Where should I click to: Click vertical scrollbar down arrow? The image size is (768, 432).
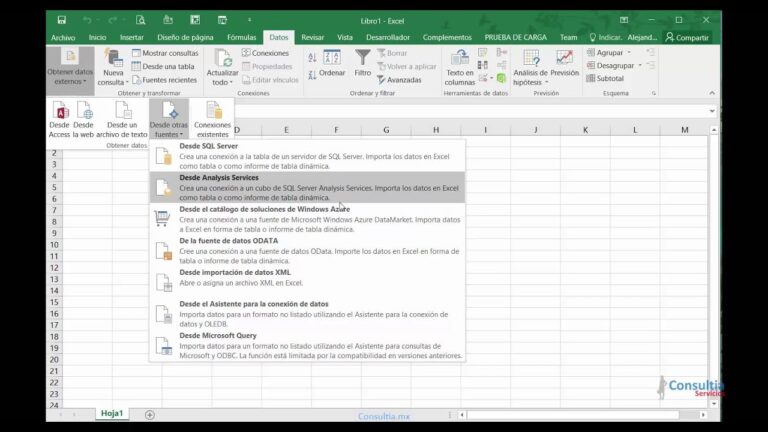pyautogui.click(x=714, y=405)
